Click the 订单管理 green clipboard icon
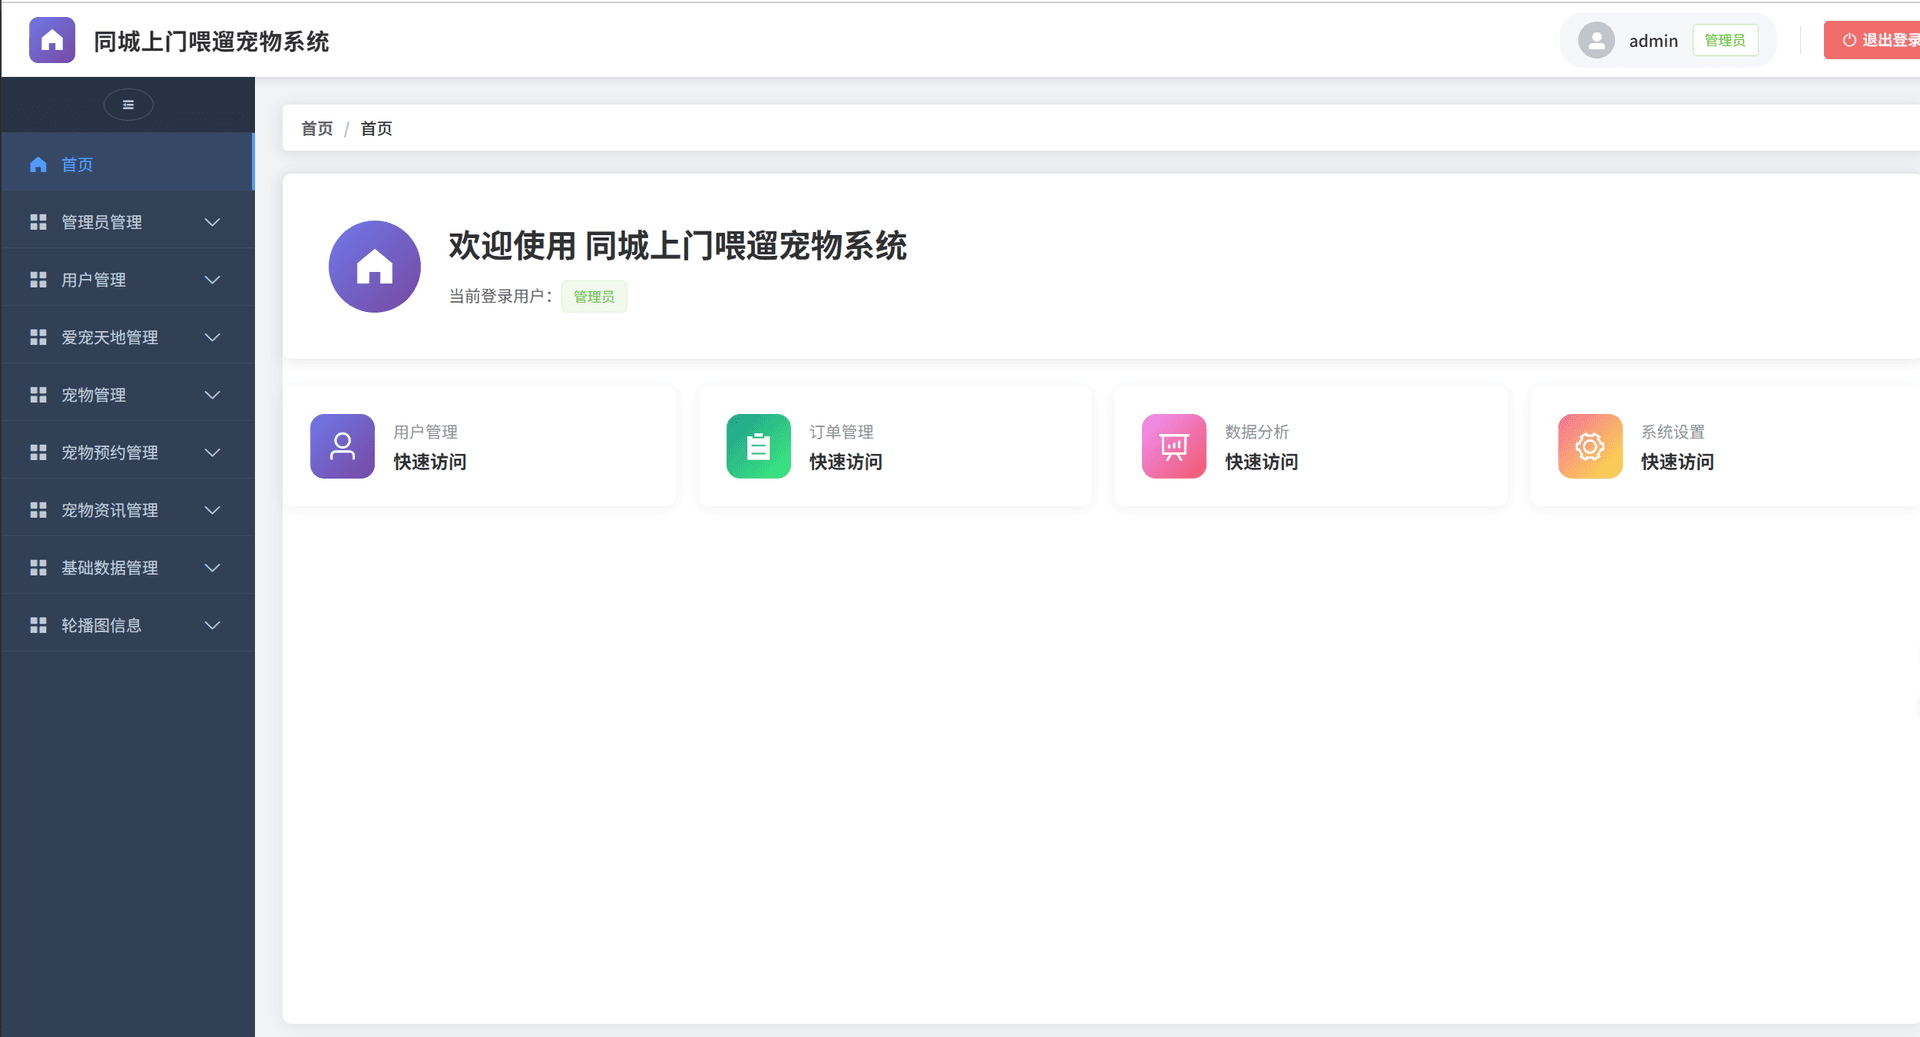Image resolution: width=1920 pixels, height=1037 pixels. pos(758,446)
